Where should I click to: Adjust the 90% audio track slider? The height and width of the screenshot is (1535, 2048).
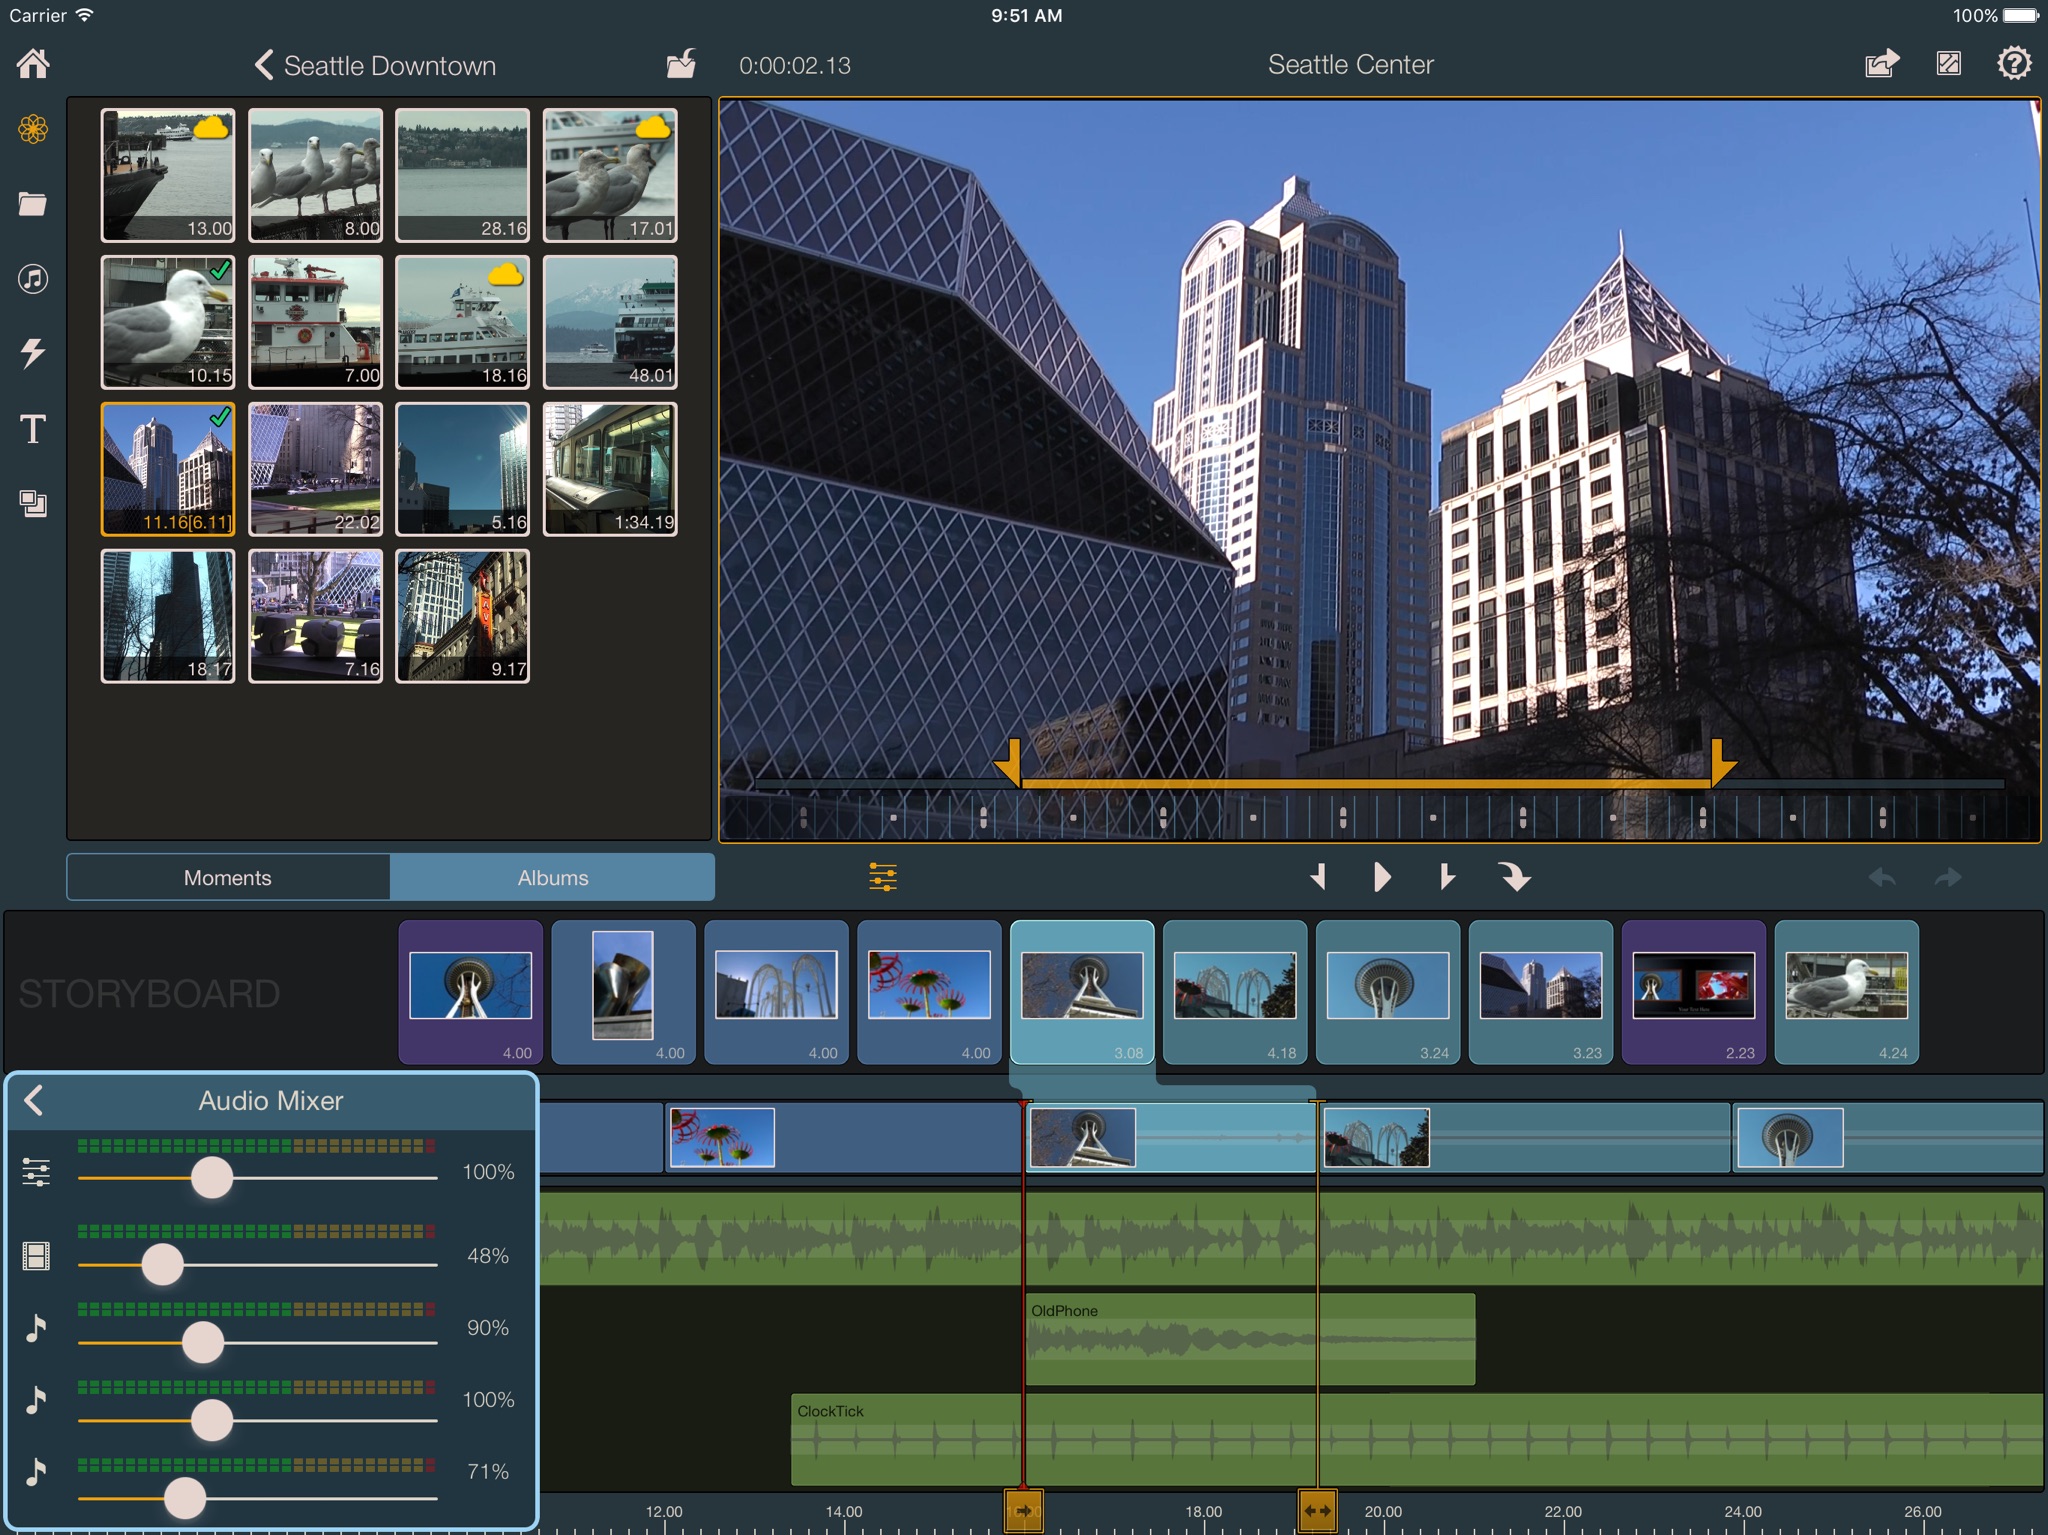(203, 1342)
